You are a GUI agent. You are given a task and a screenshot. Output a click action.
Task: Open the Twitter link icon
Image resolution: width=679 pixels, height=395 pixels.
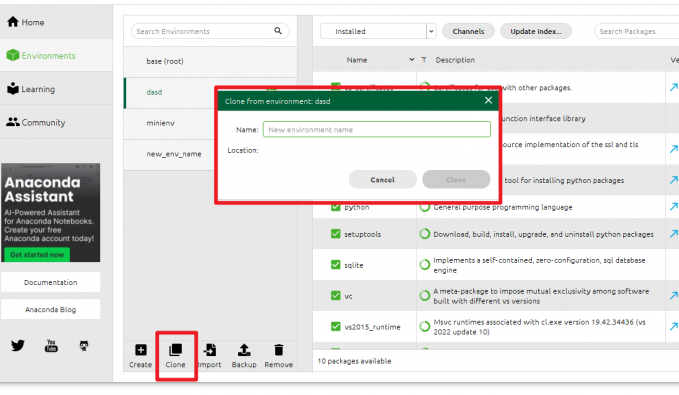click(x=18, y=346)
